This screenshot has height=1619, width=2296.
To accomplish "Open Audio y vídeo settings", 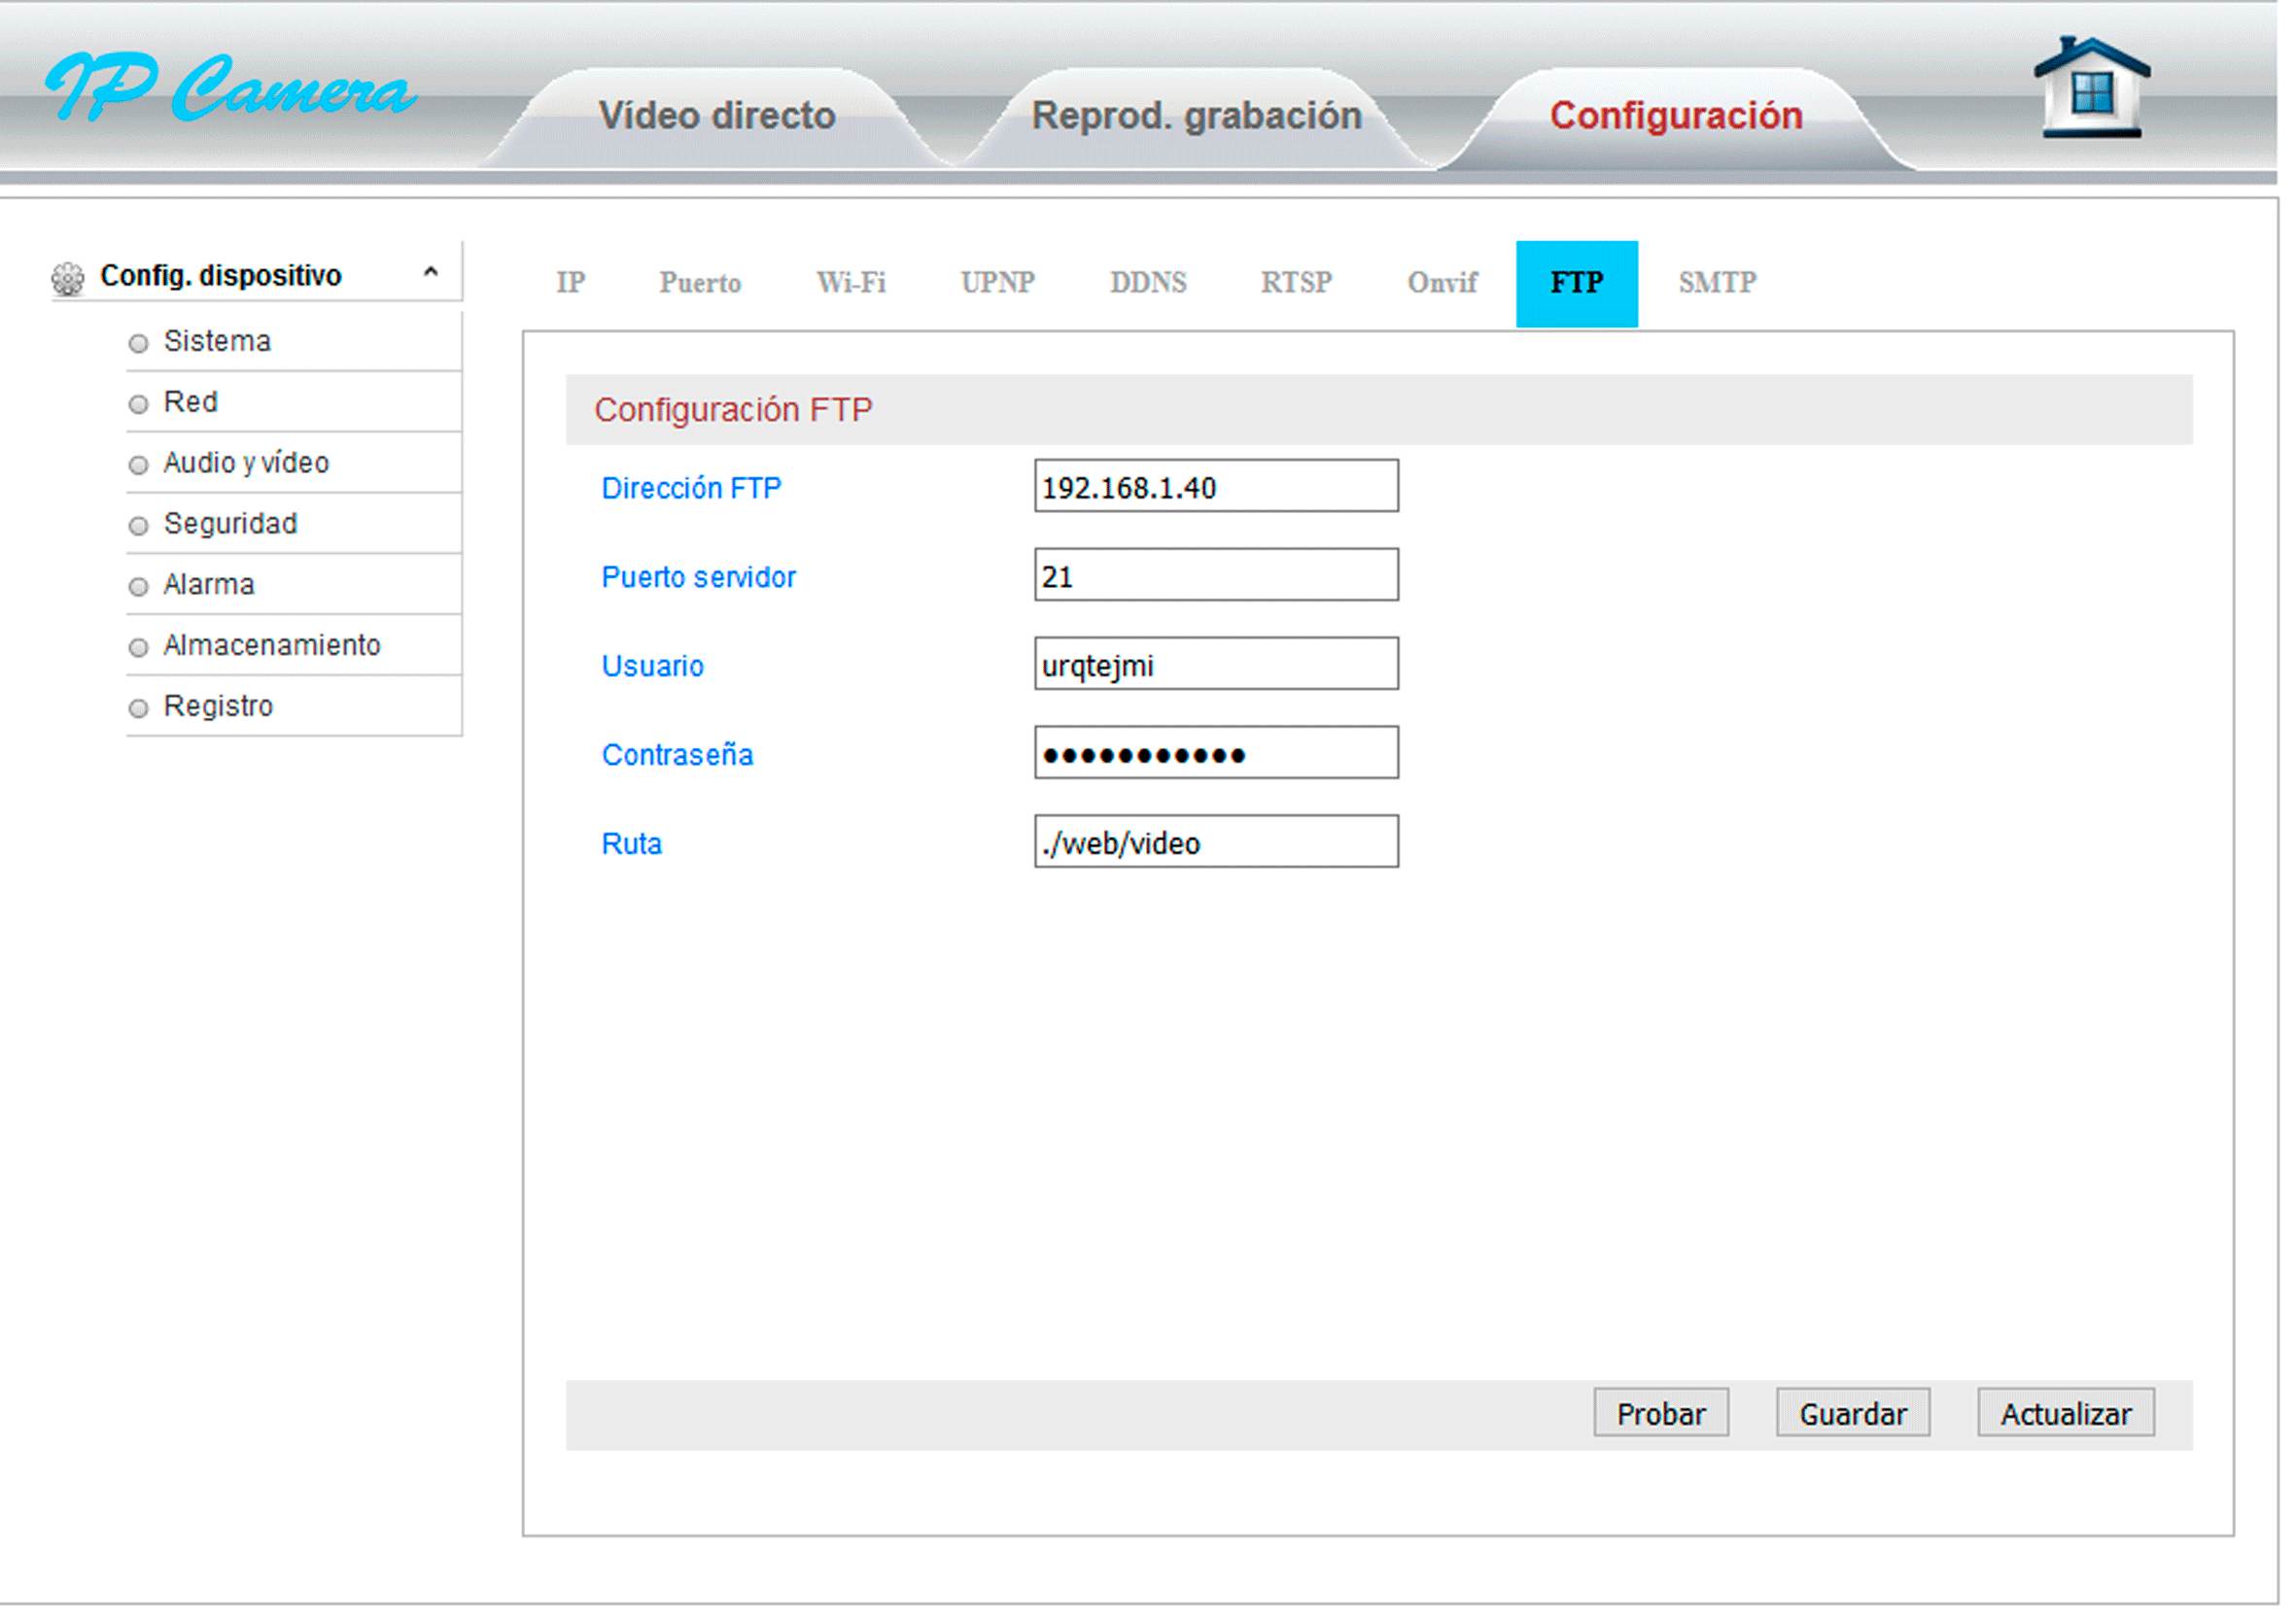I will (x=246, y=463).
